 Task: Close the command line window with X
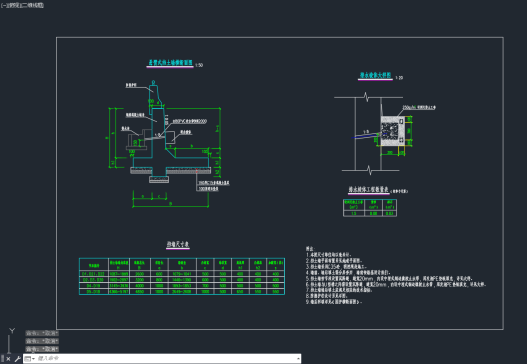(8, 359)
